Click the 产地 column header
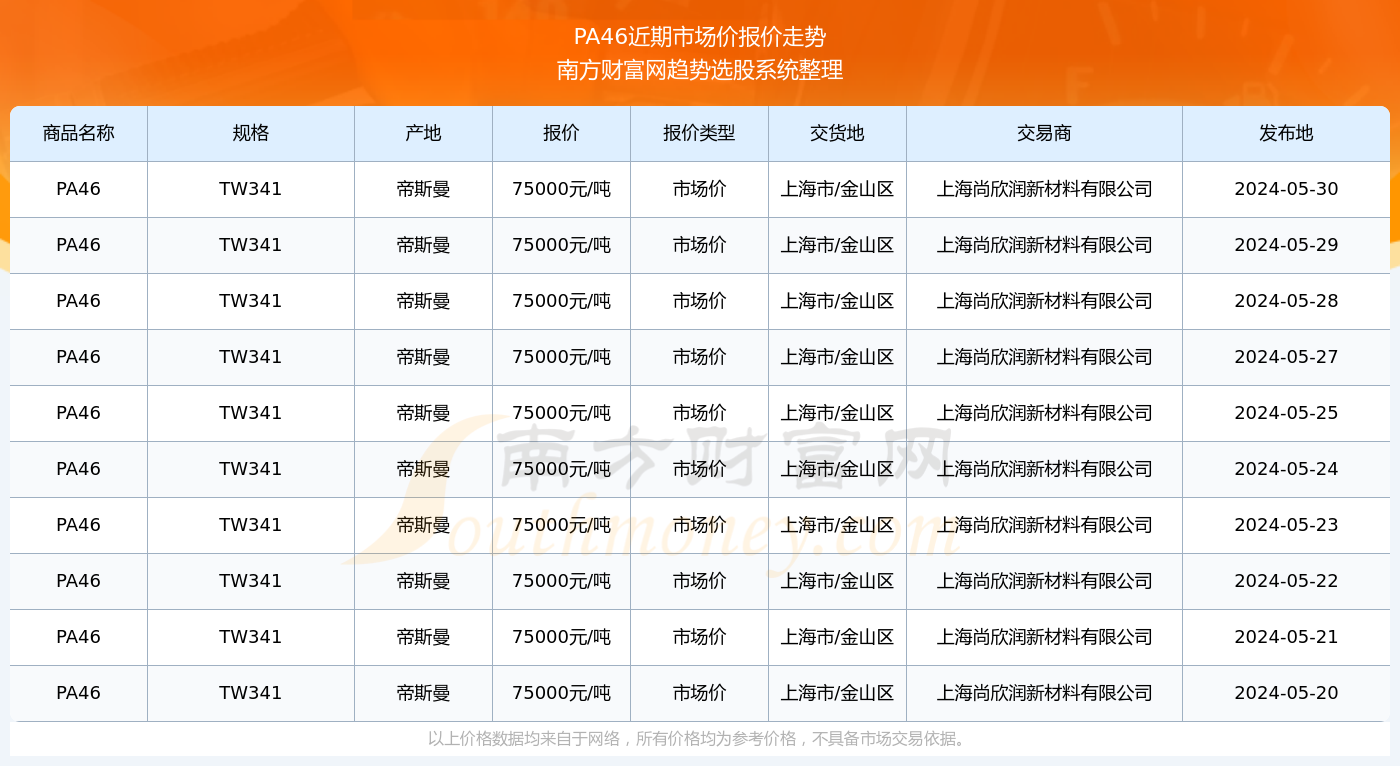Image resolution: width=1400 pixels, height=766 pixels. [424, 133]
